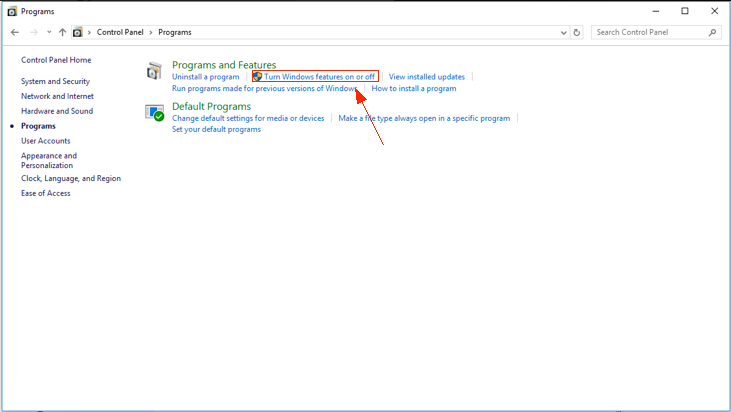This screenshot has height=412, width=731.
Task: Click Set your default programs
Action: (216, 129)
